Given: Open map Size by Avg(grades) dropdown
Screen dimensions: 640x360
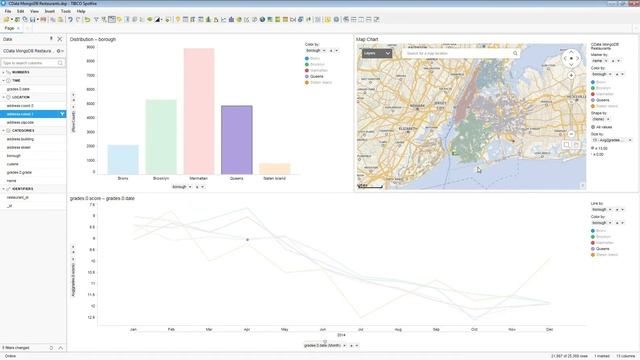Looking at the screenshot, I should (x=611, y=140).
